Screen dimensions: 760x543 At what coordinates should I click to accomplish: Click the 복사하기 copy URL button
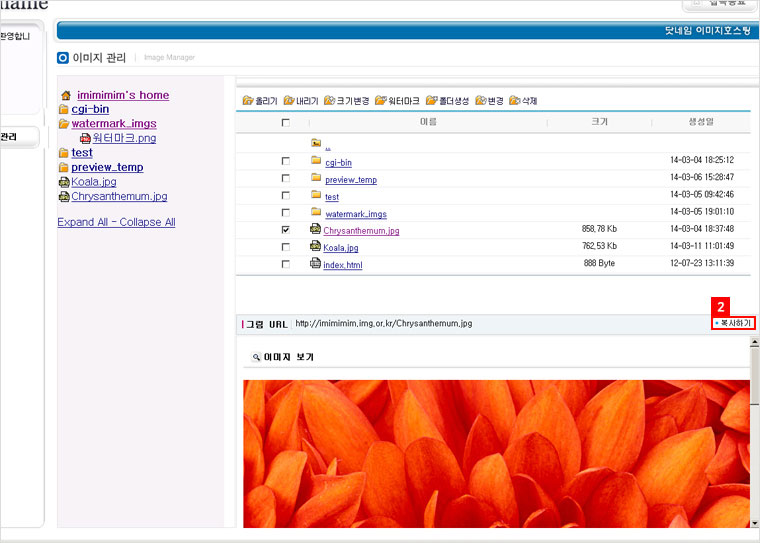(x=733, y=323)
